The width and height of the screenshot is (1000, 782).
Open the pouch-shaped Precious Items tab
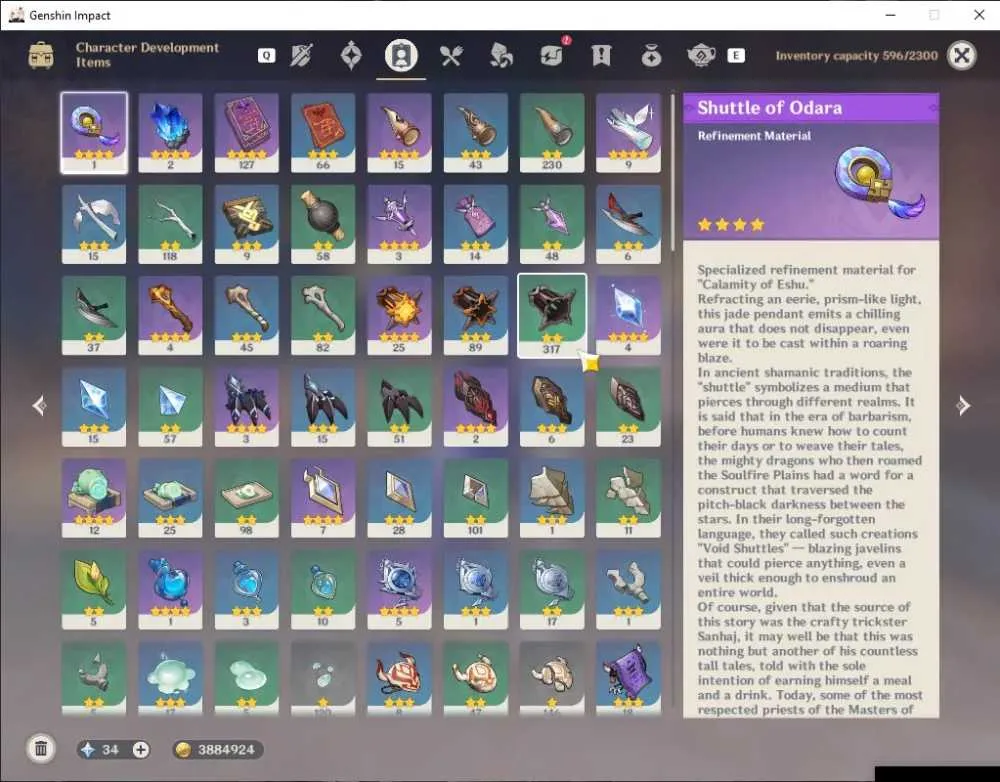(x=651, y=56)
